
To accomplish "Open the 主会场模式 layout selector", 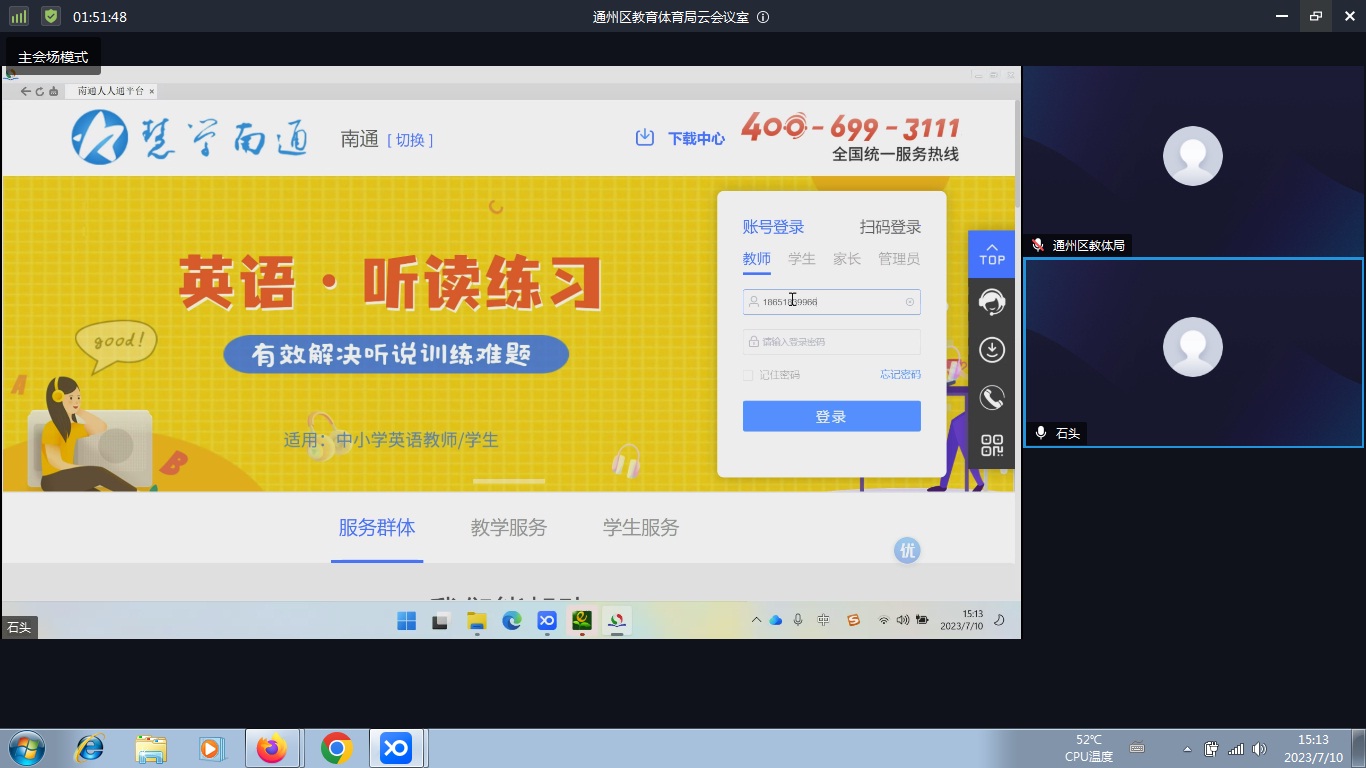I will point(53,57).
